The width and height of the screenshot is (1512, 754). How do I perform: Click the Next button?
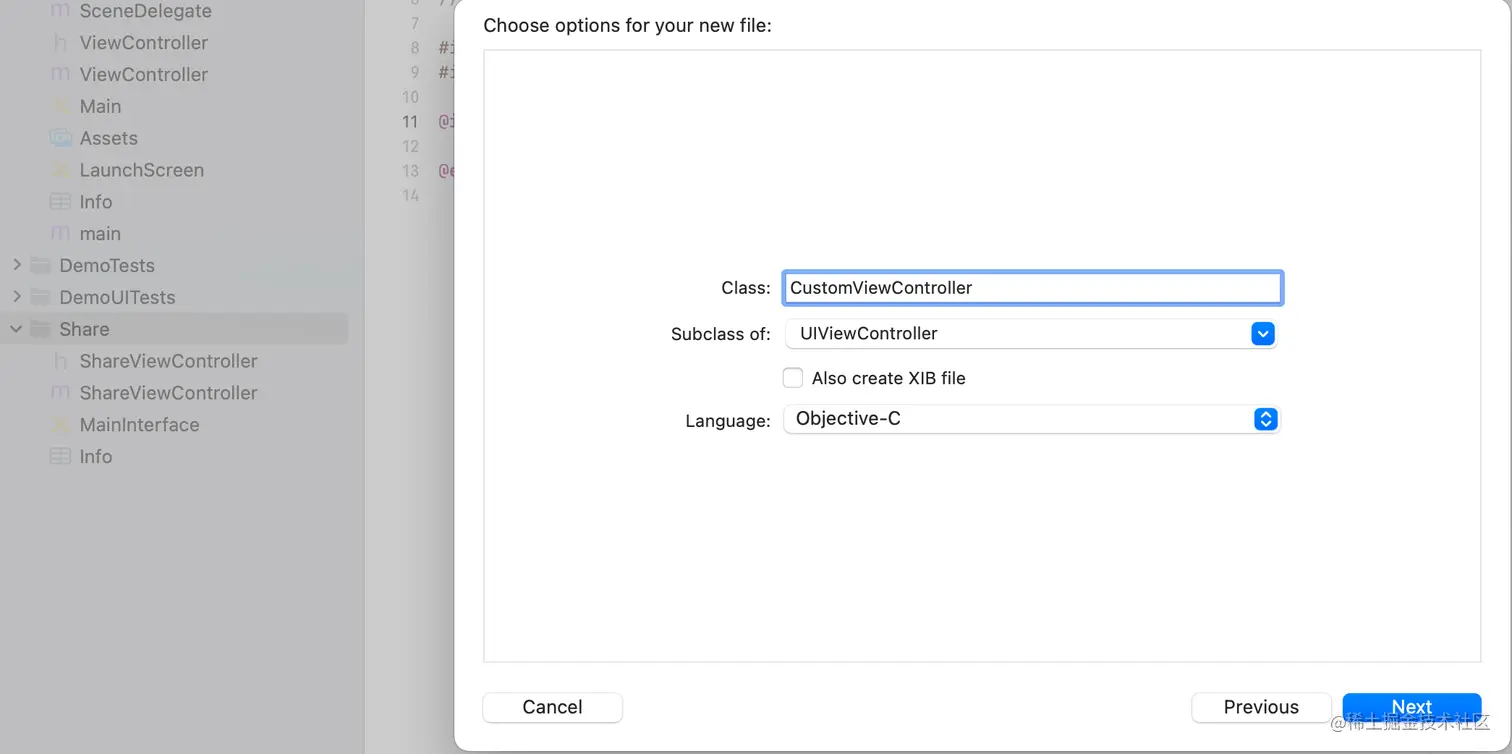pos(1411,707)
